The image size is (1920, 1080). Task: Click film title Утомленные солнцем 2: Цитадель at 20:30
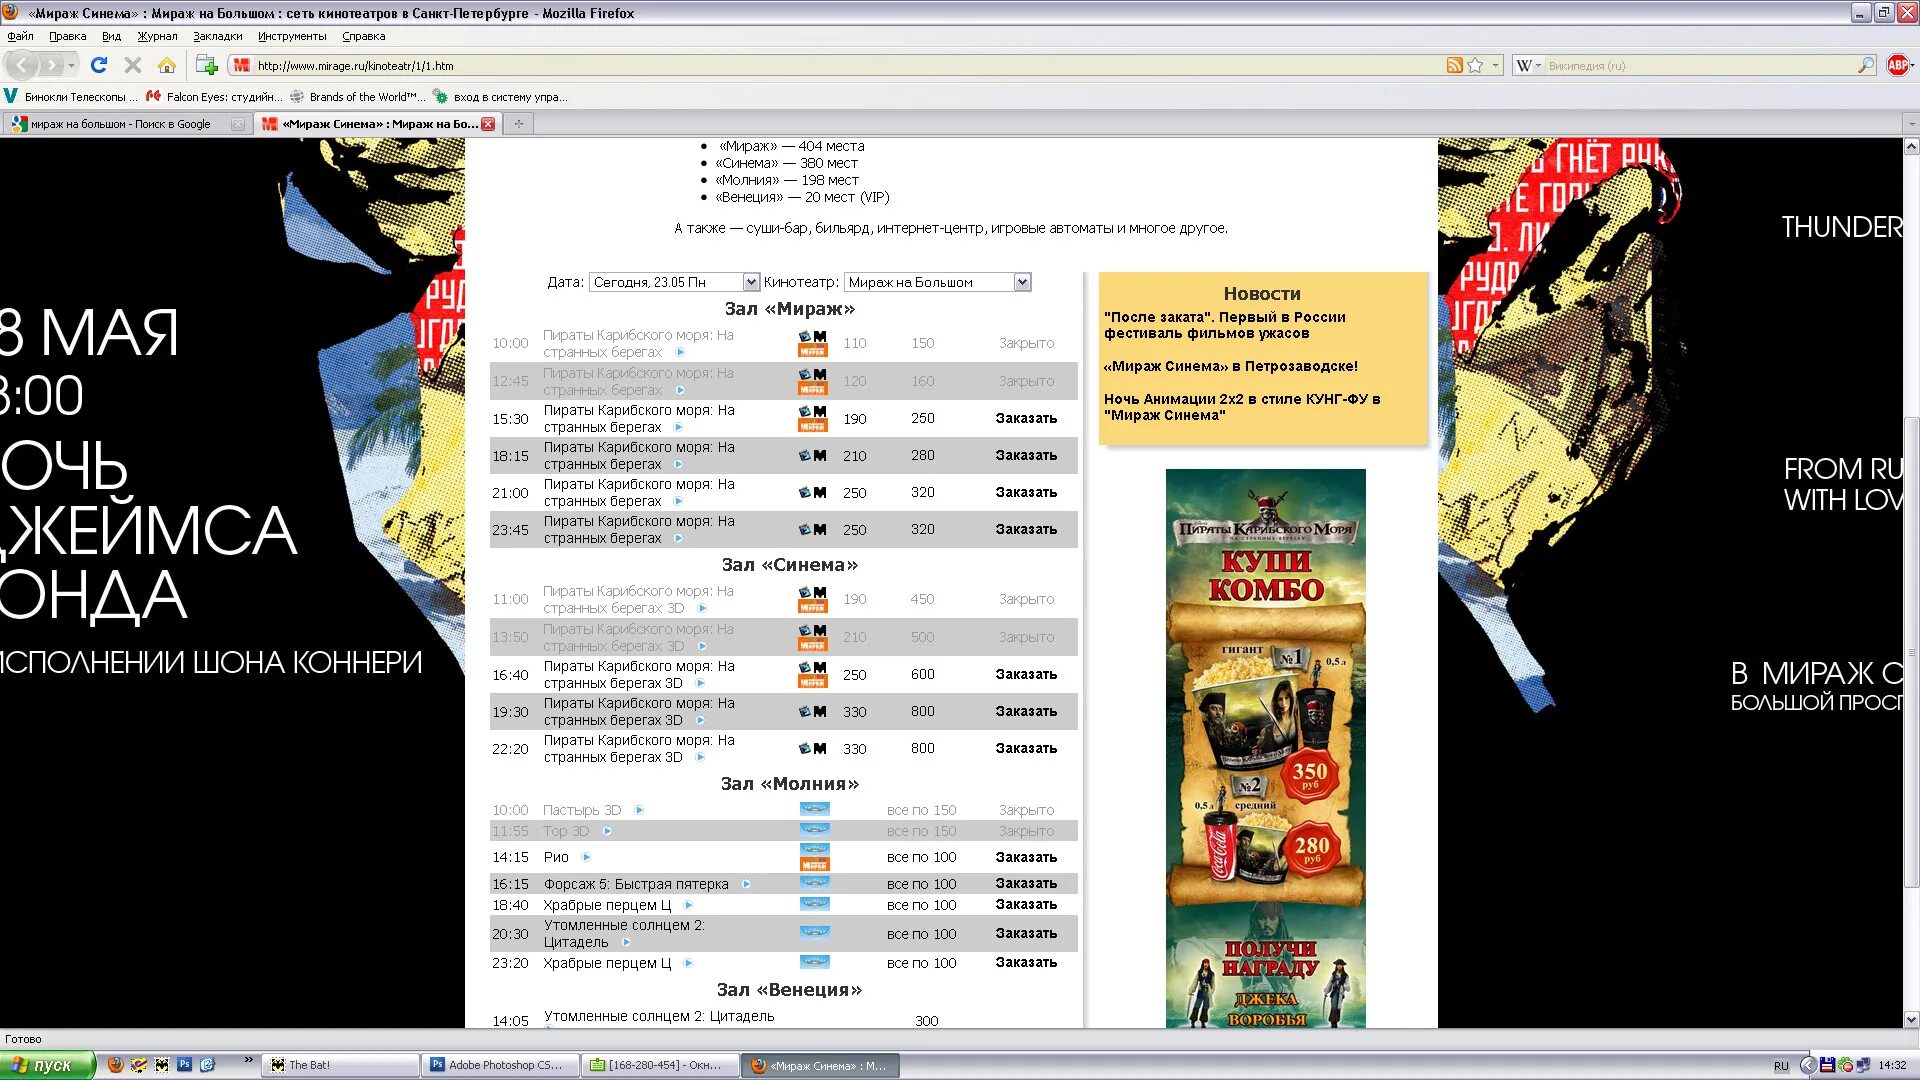coord(624,933)
